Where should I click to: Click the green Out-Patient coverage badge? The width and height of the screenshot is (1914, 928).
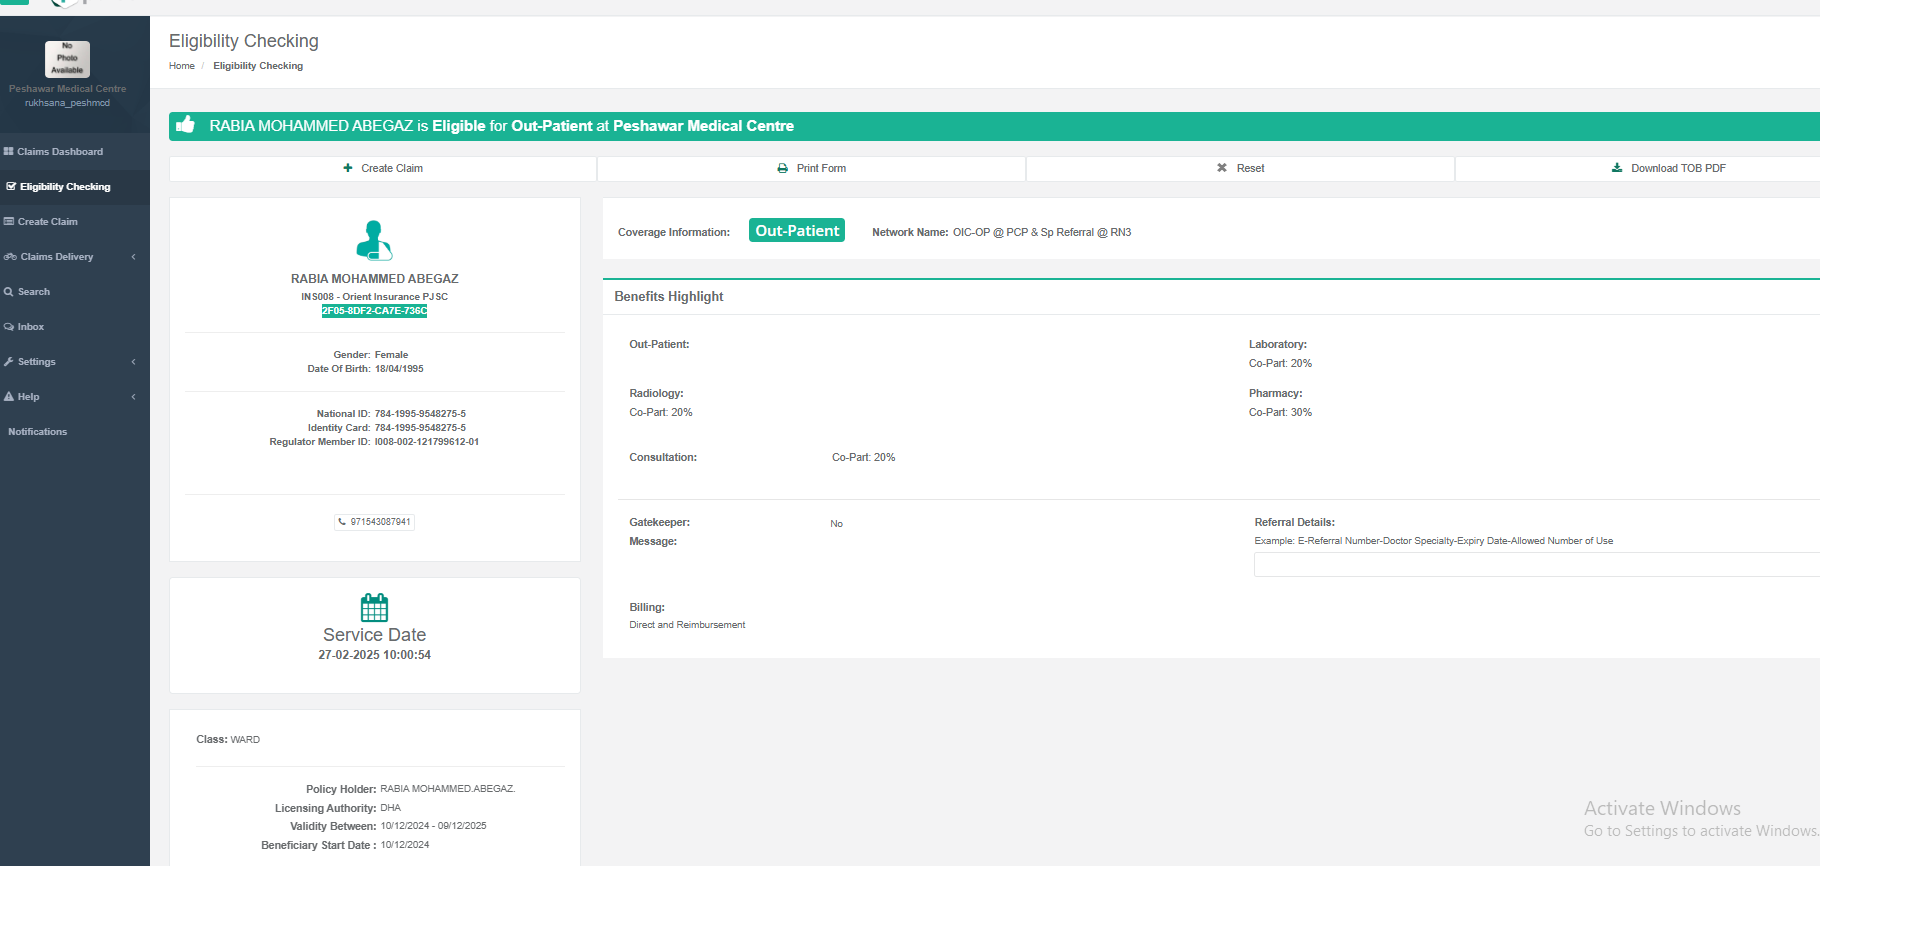pos(796,231)
